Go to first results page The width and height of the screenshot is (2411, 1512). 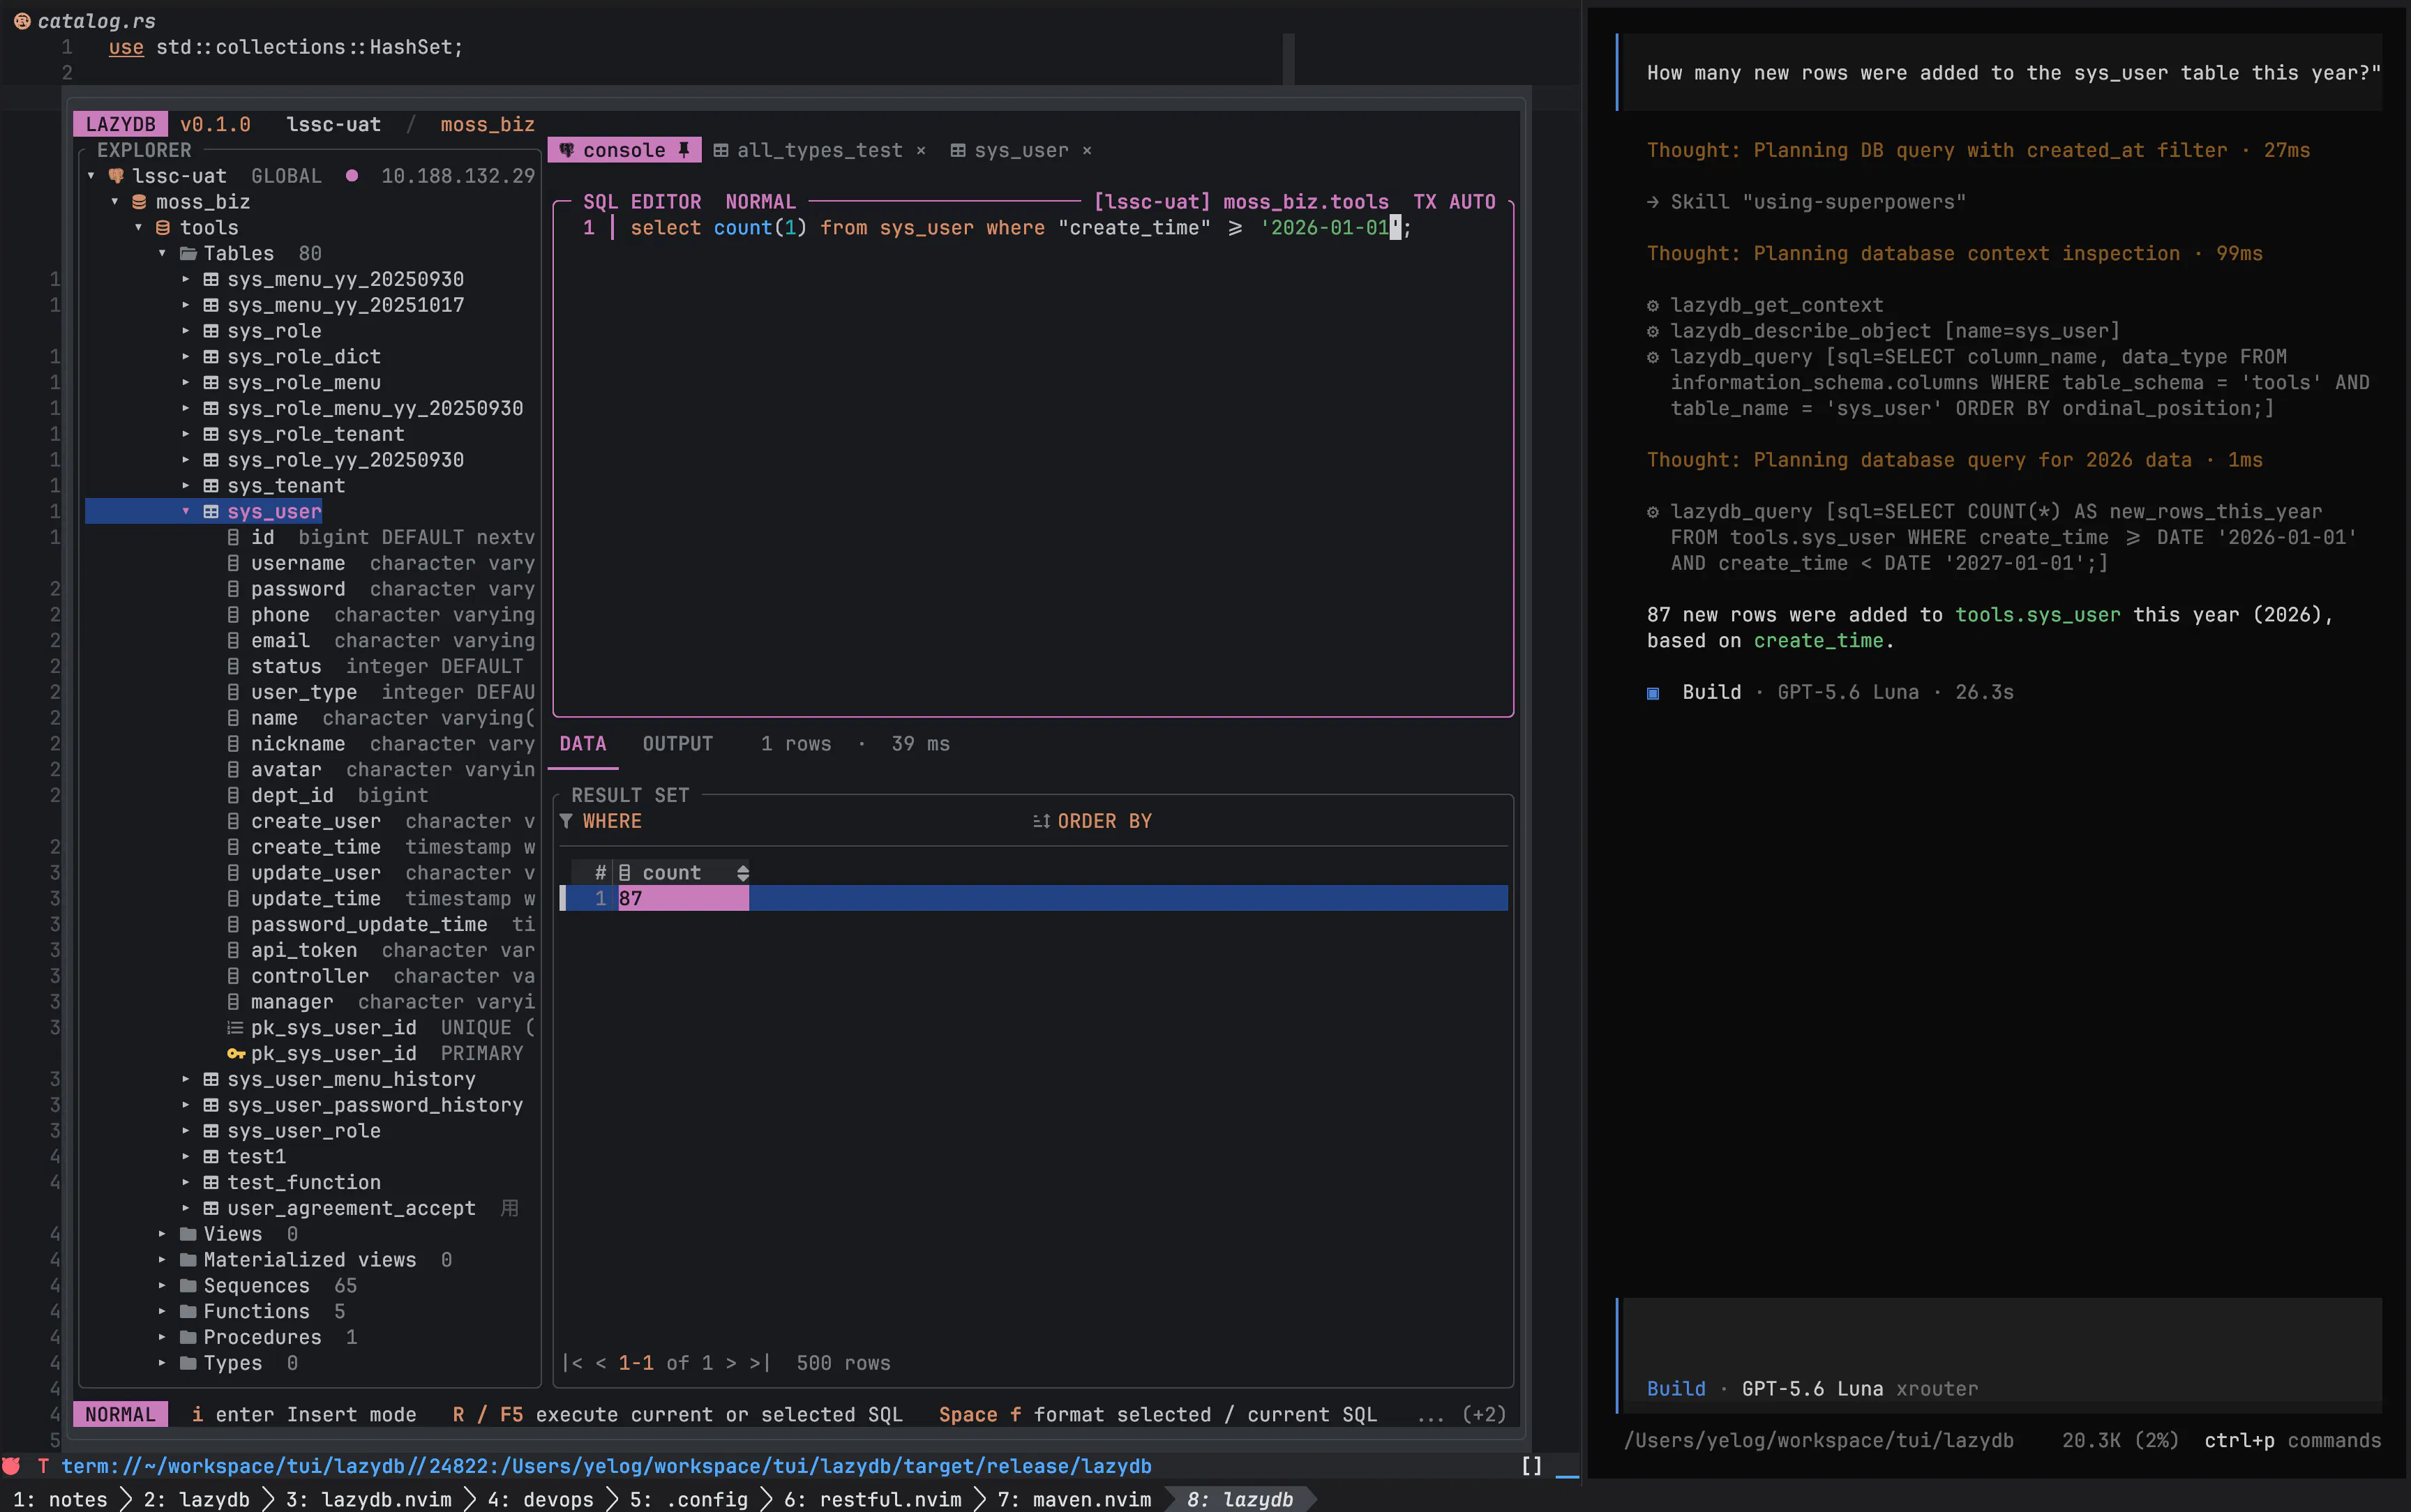click(572, 1364)
